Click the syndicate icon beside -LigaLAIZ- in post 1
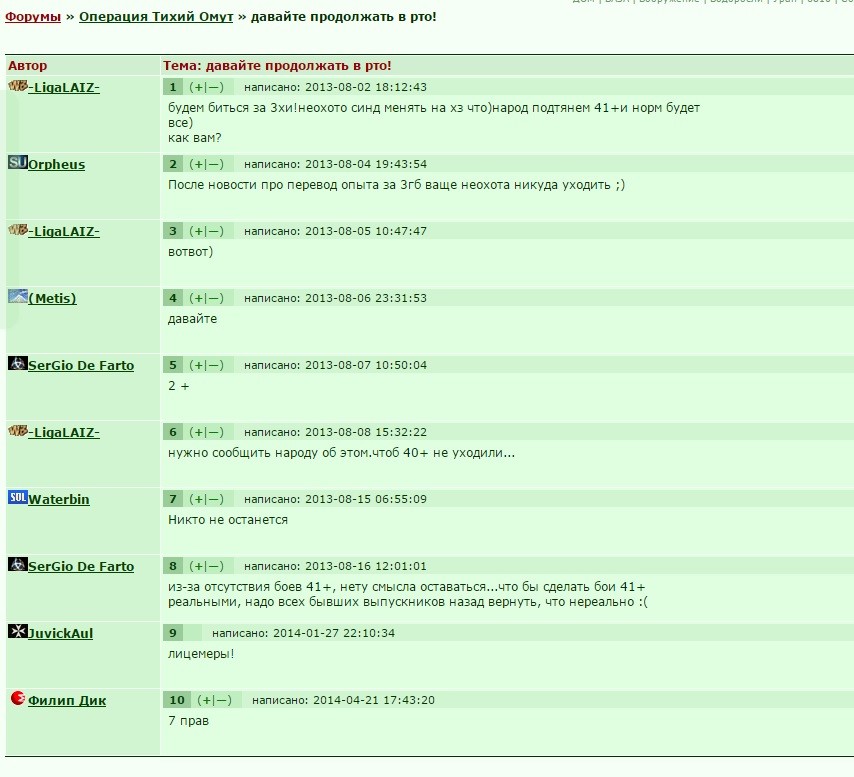 (x=17, y=86)
